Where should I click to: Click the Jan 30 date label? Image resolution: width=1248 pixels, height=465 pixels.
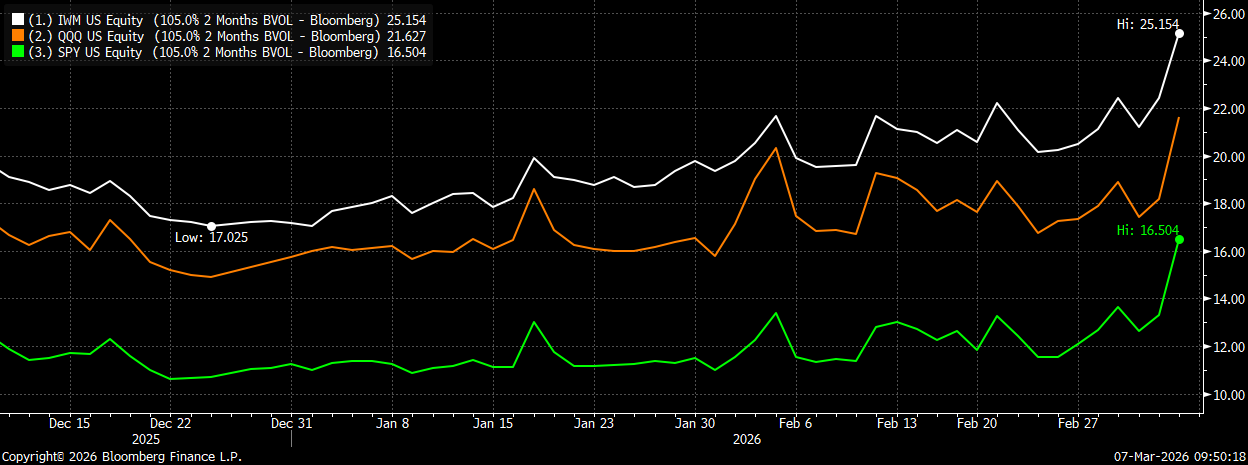click(x=697, y=423)
